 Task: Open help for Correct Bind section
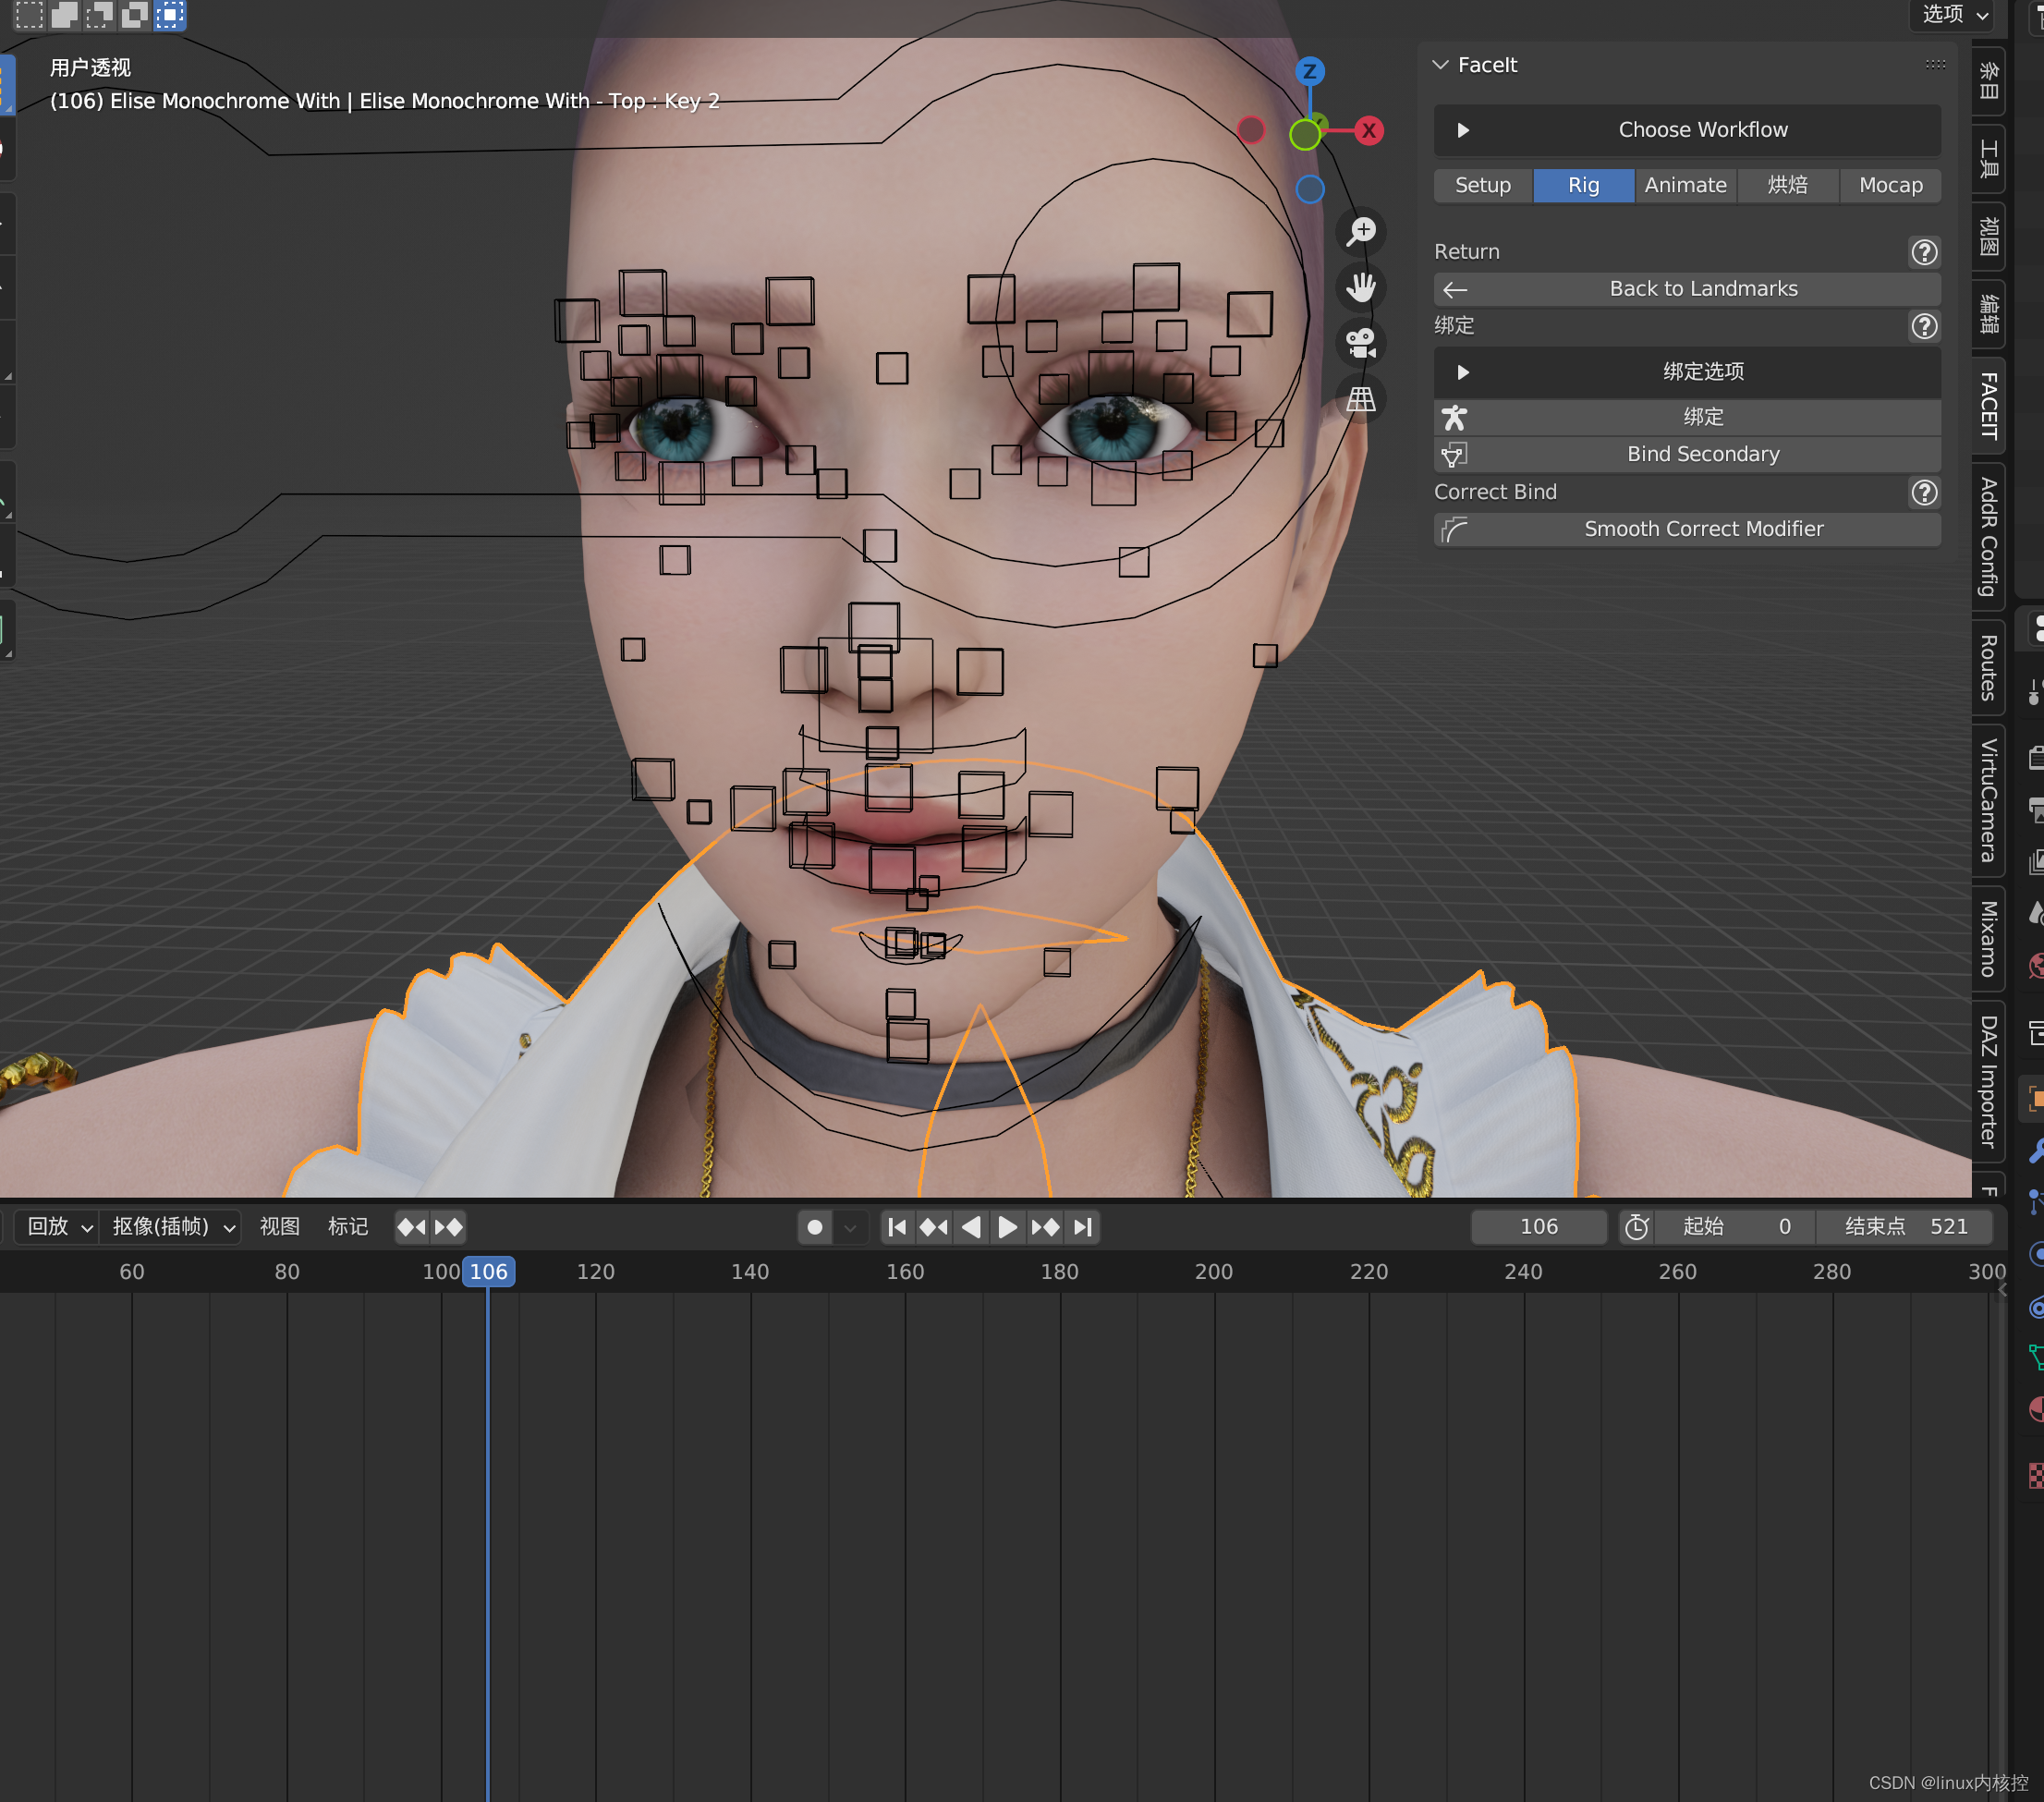pyautogui.click(x=1924, y=492)
